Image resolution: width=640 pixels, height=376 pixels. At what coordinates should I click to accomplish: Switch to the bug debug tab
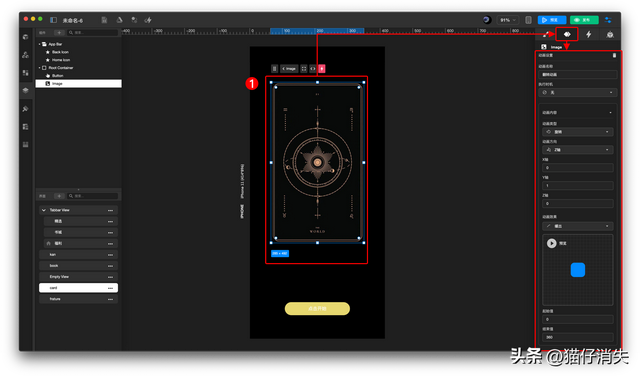610,35
